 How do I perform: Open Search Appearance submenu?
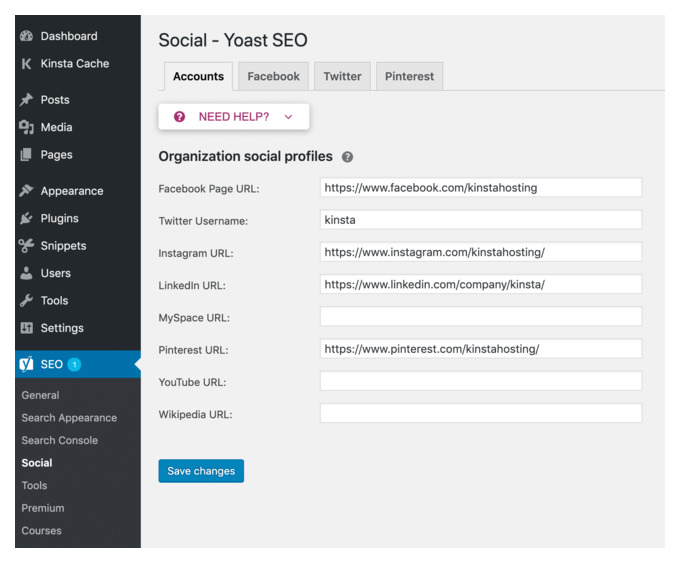tap(69, 418)
